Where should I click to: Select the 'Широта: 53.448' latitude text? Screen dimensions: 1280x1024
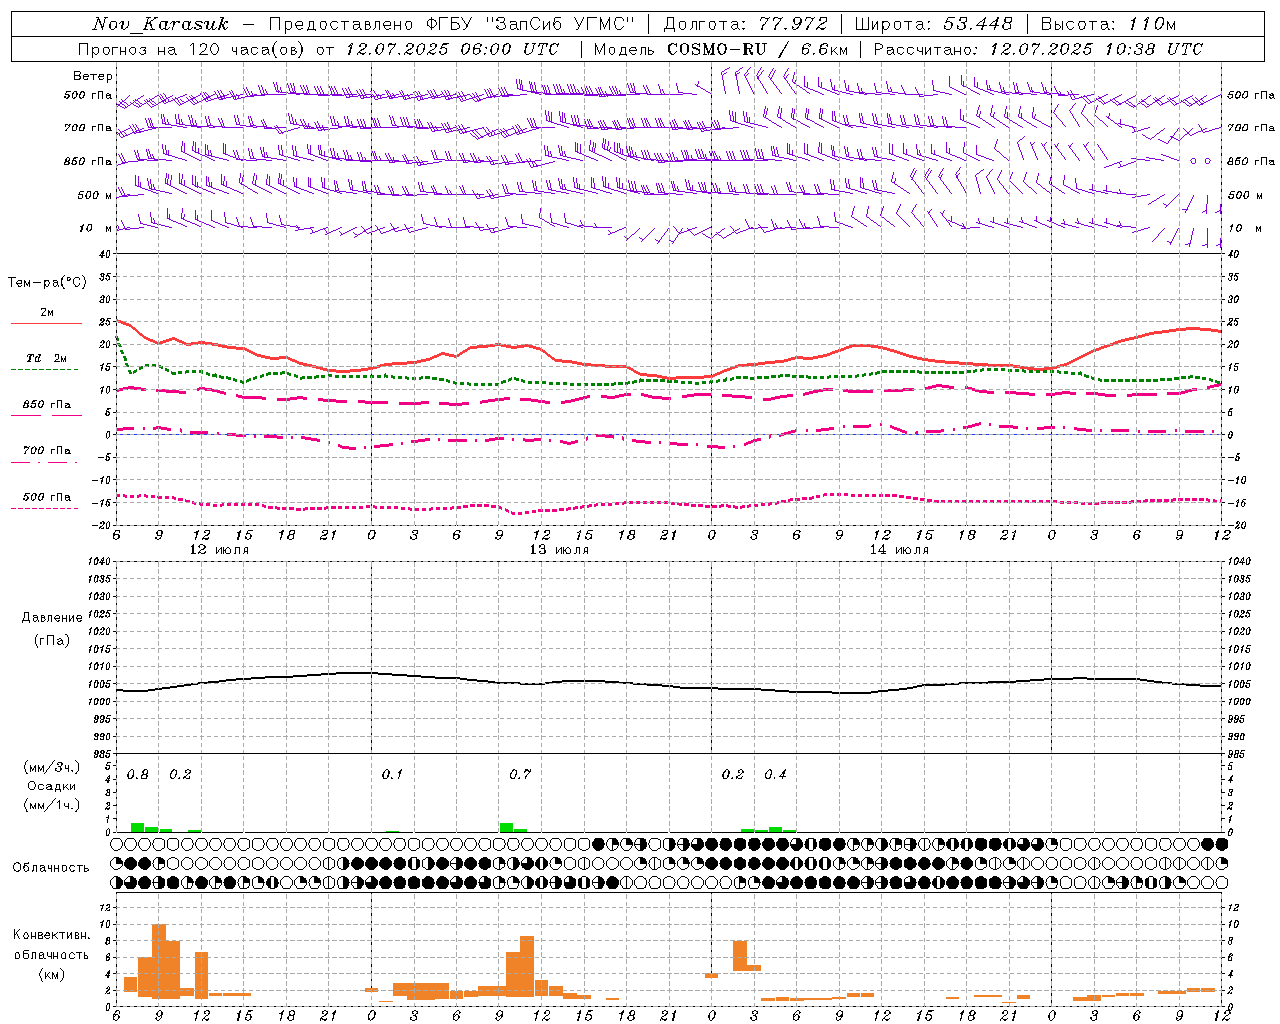(x=933, y=24)
